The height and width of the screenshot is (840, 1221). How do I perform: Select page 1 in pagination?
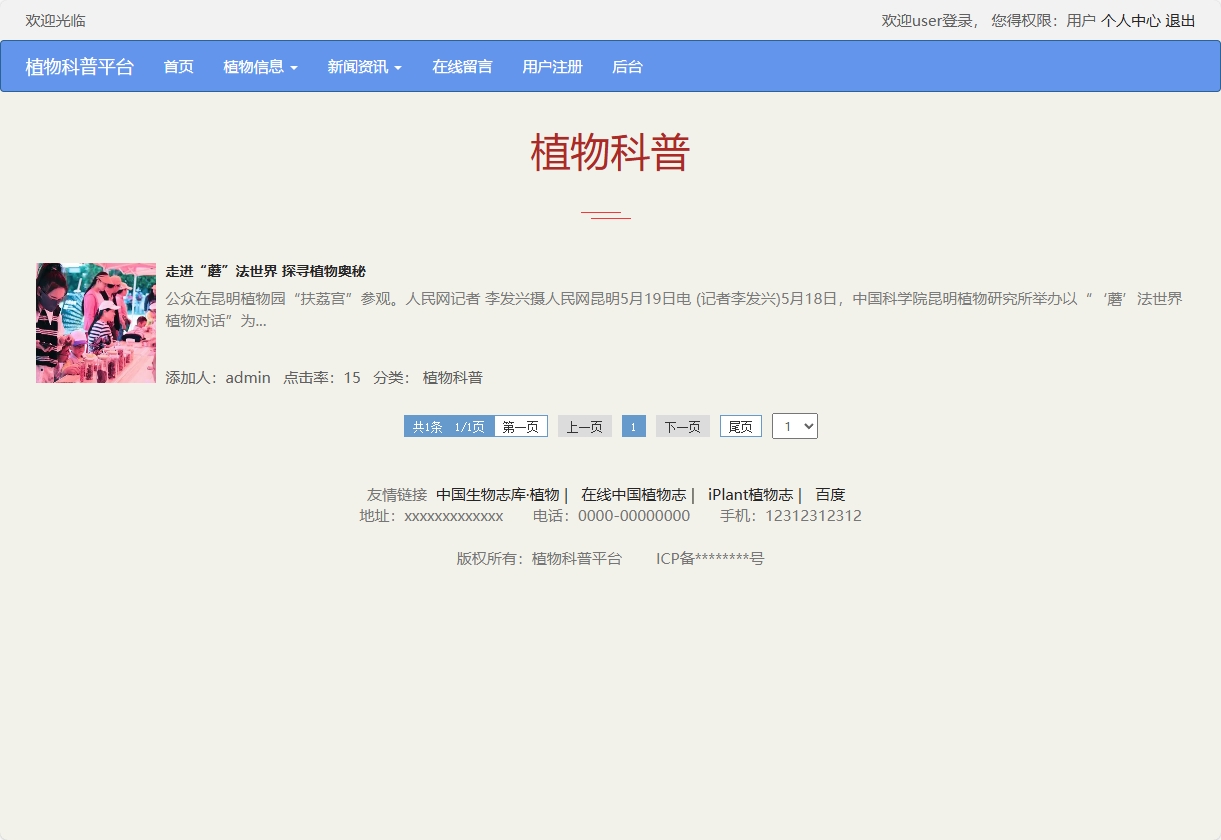(633, 427)
